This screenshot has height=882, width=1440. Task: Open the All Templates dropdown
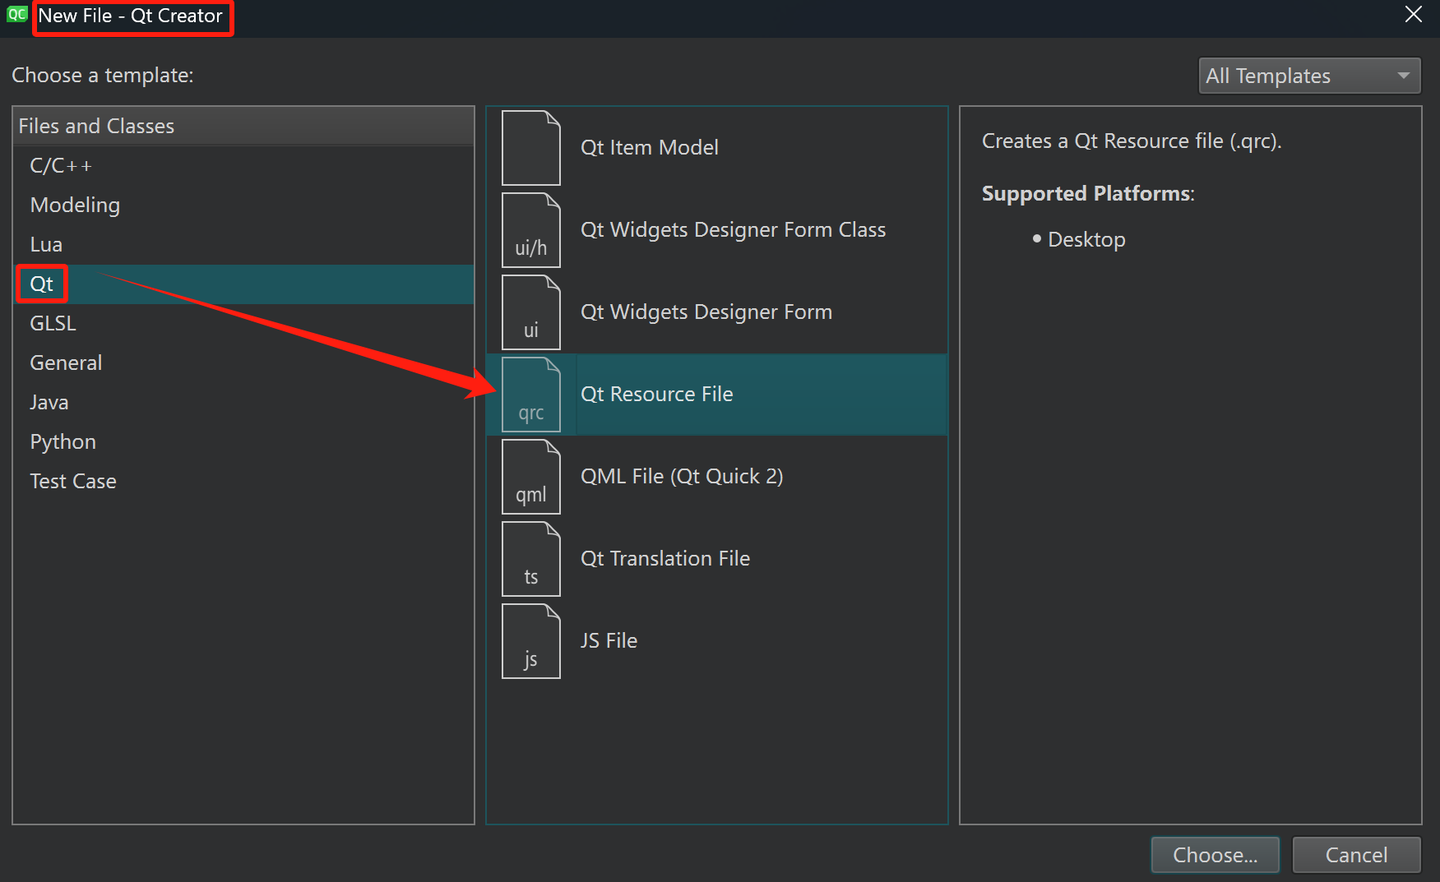coord(1309,76)
